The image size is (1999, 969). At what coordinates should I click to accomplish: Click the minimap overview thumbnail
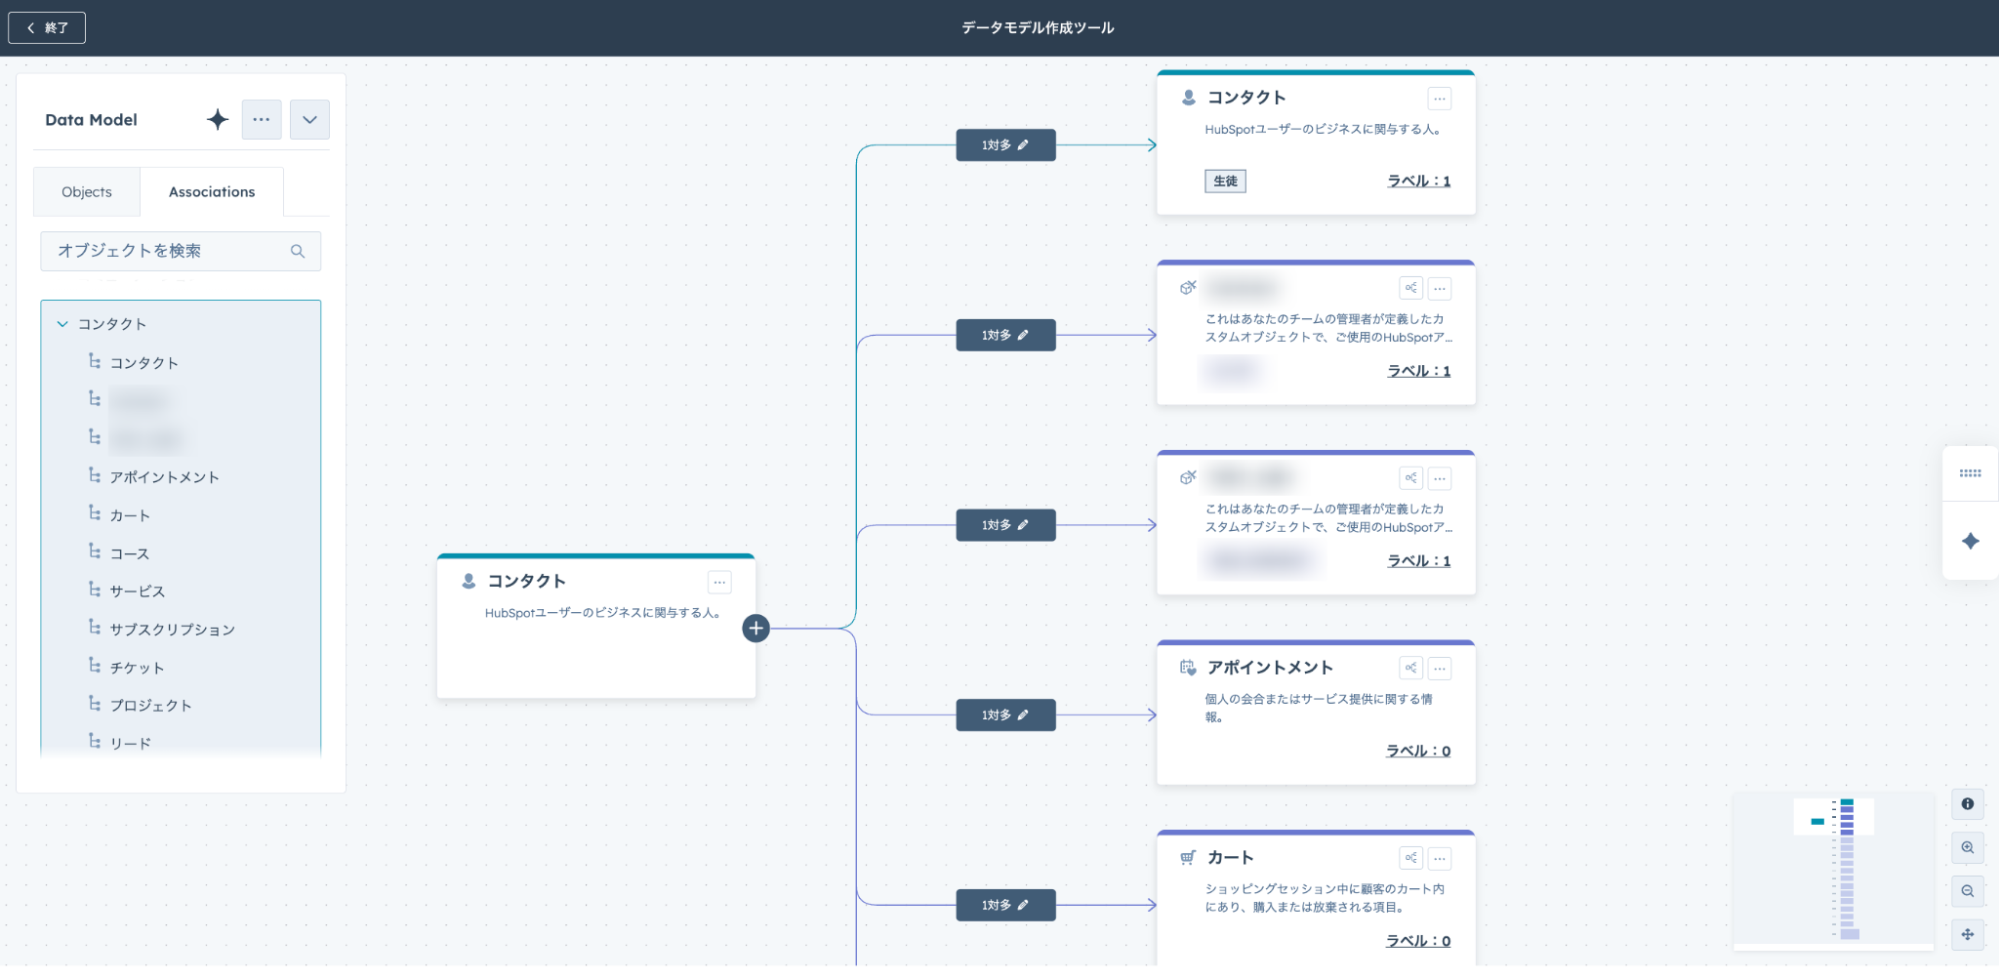tap(1832, 868)
